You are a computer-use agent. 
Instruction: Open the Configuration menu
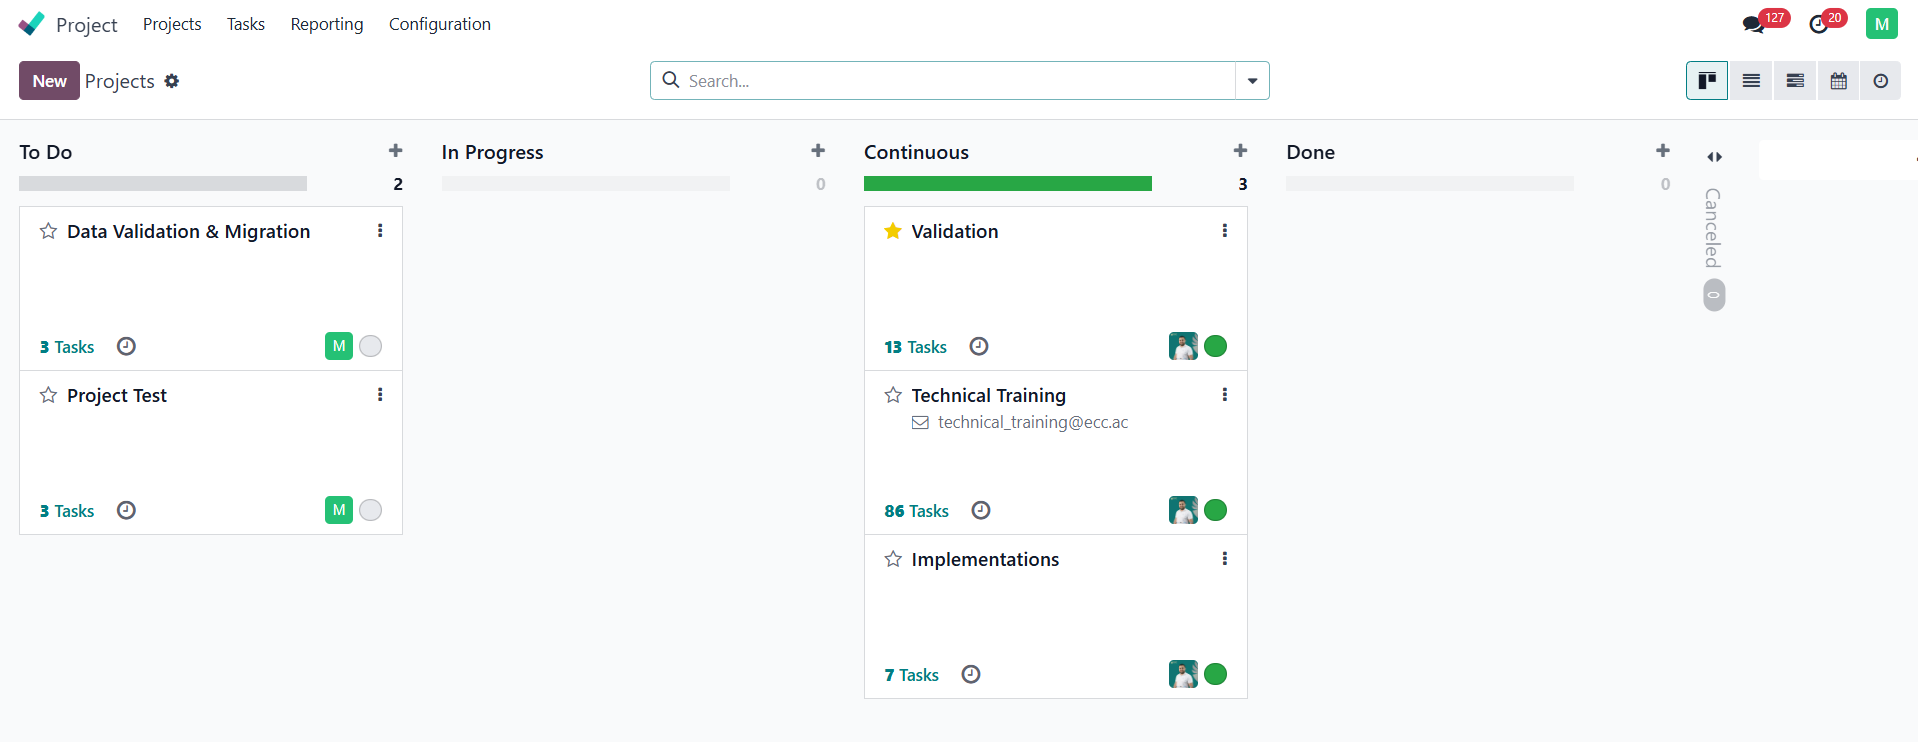440,24
